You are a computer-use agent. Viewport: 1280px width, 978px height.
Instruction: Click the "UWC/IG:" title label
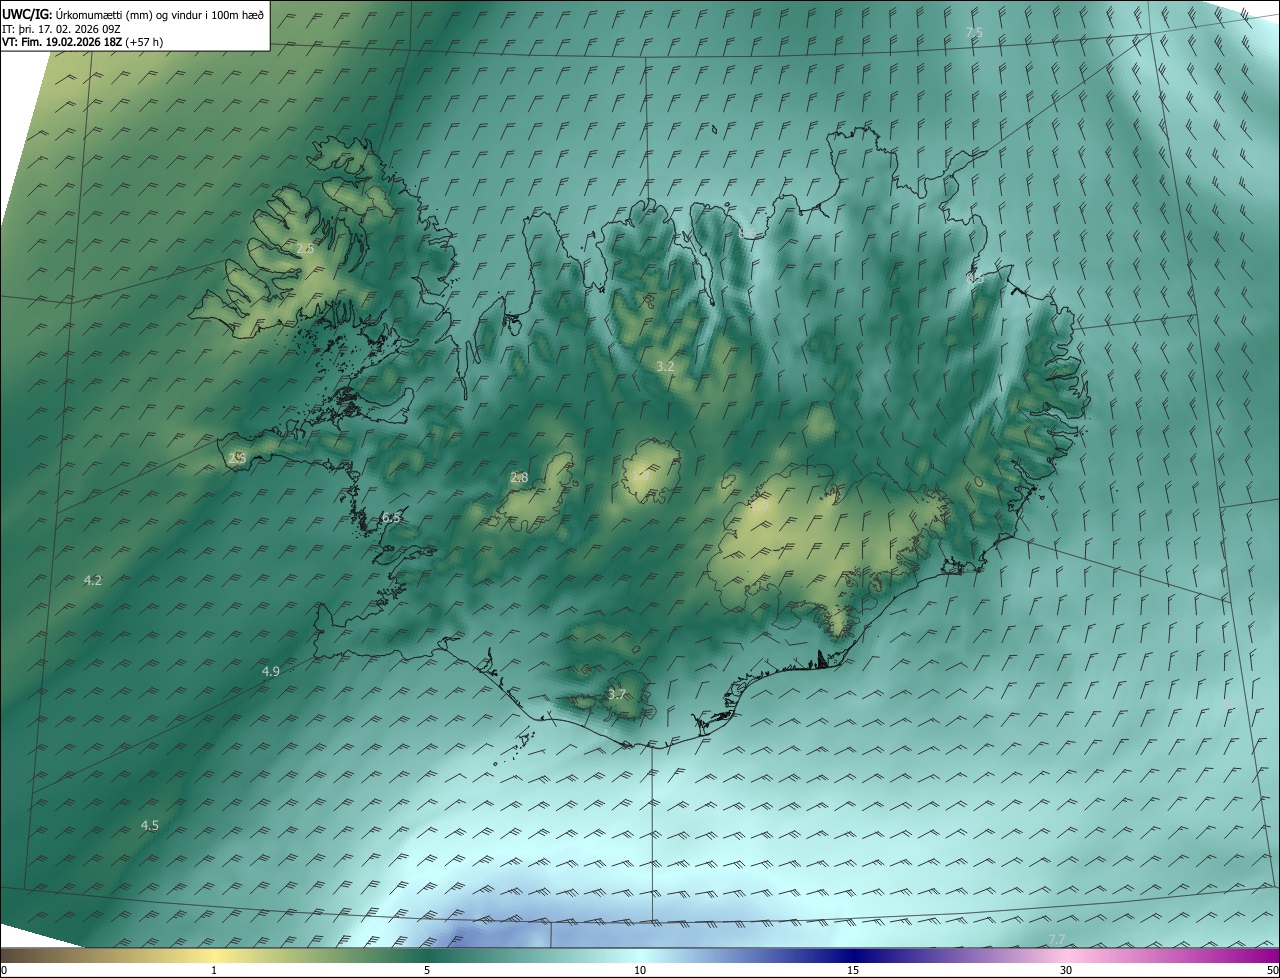click(x=27, y=14)
